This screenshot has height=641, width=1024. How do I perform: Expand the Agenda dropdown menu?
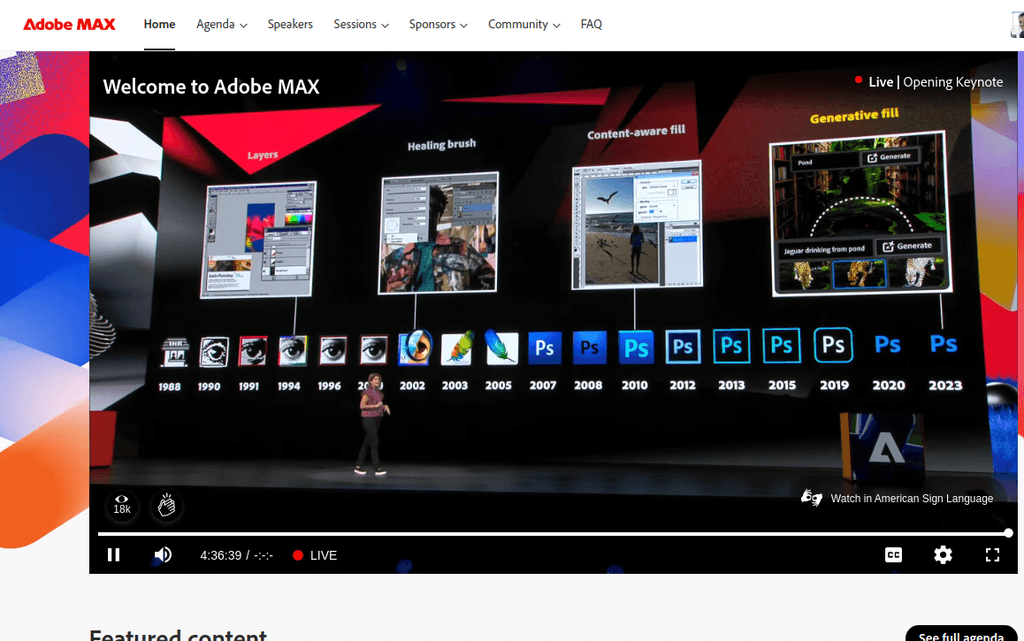(221, 24)
